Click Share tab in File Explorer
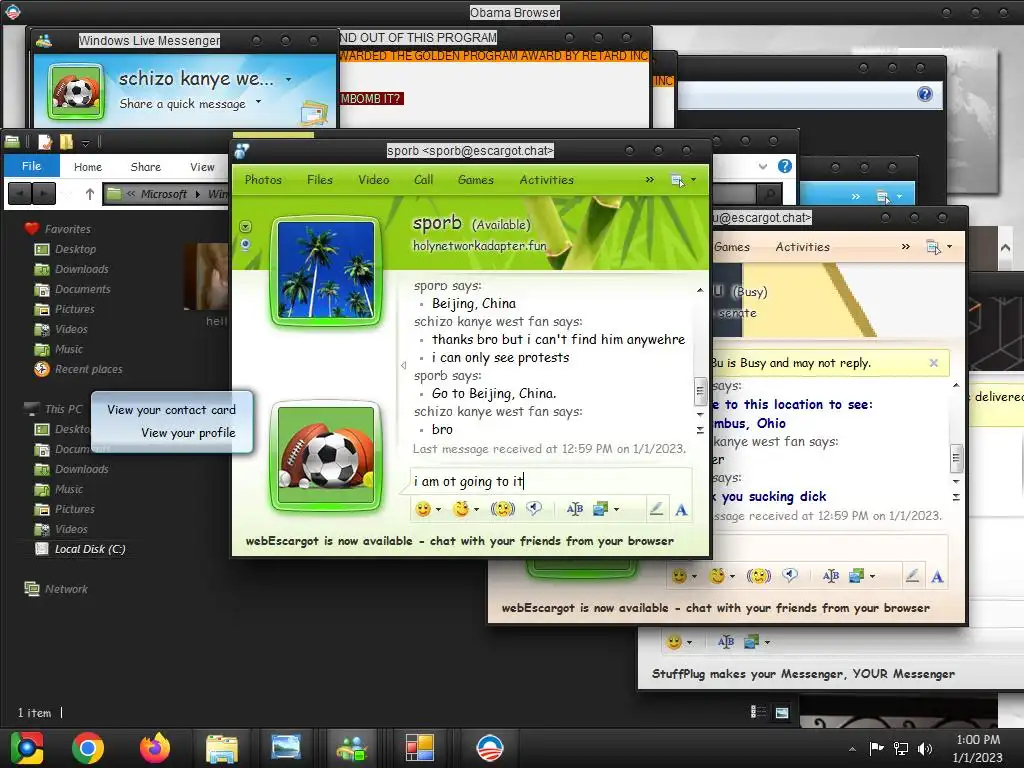The height and width of the screenshot is (768, 1024). pos(146,167)
